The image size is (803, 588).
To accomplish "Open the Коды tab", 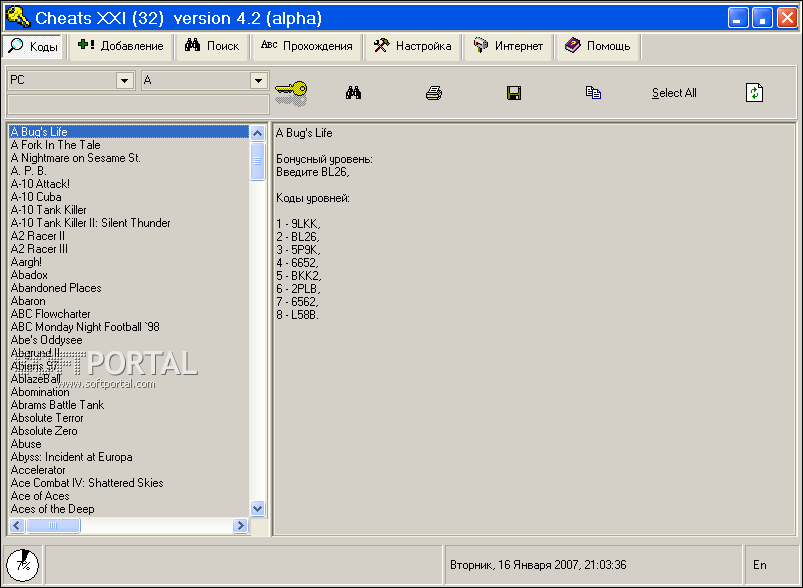I will pos(32,46).
